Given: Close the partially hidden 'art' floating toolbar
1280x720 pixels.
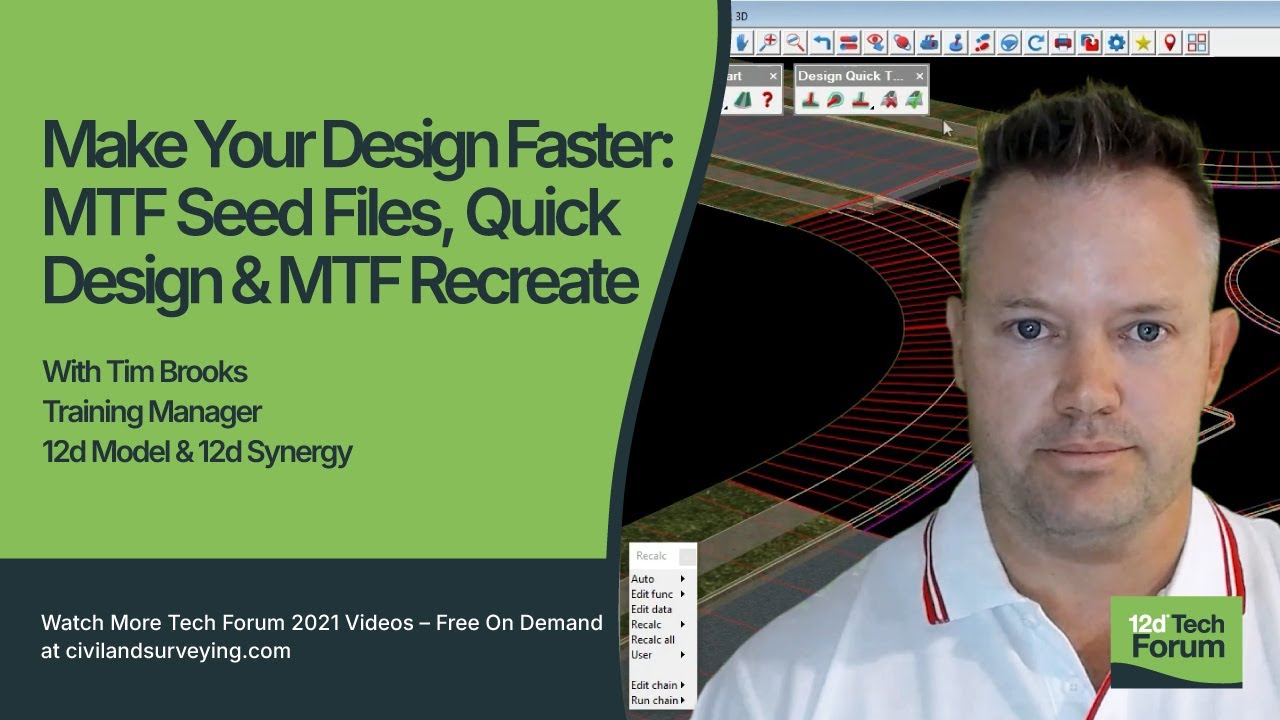Looking at the screenshot, I should coord(773,76).
